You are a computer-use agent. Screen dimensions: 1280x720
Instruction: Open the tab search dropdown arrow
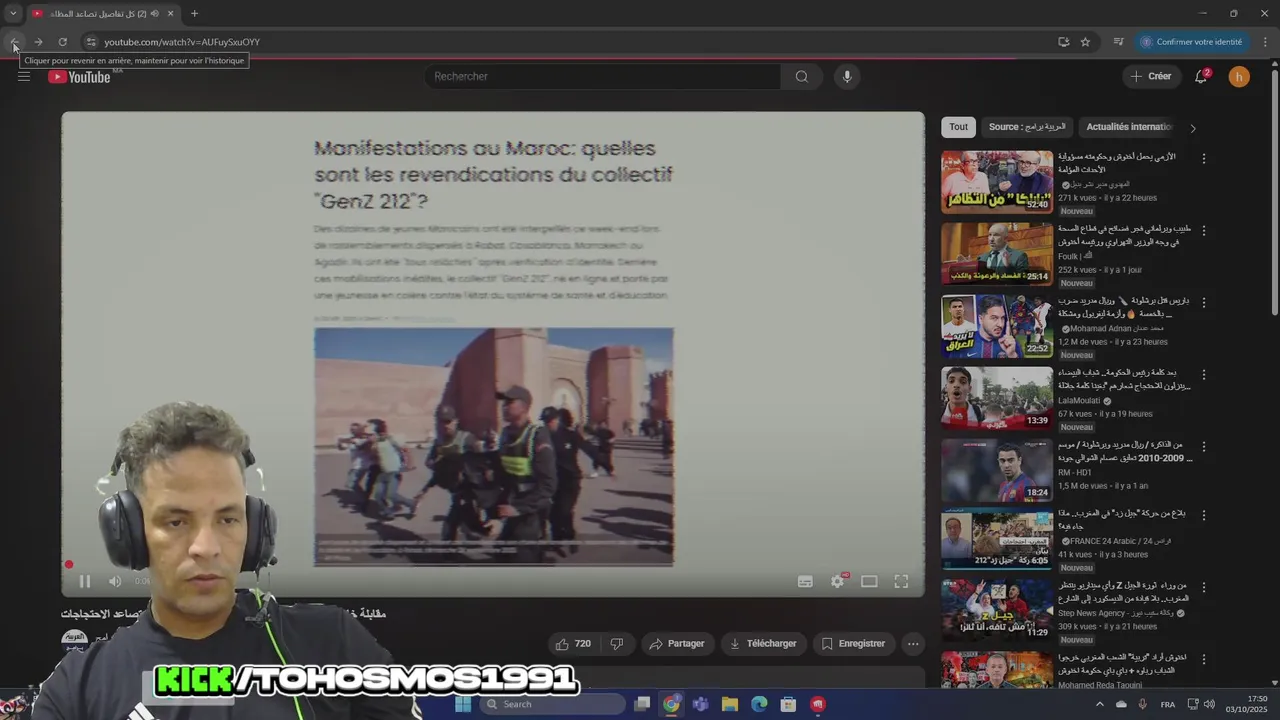coord(13,13)
